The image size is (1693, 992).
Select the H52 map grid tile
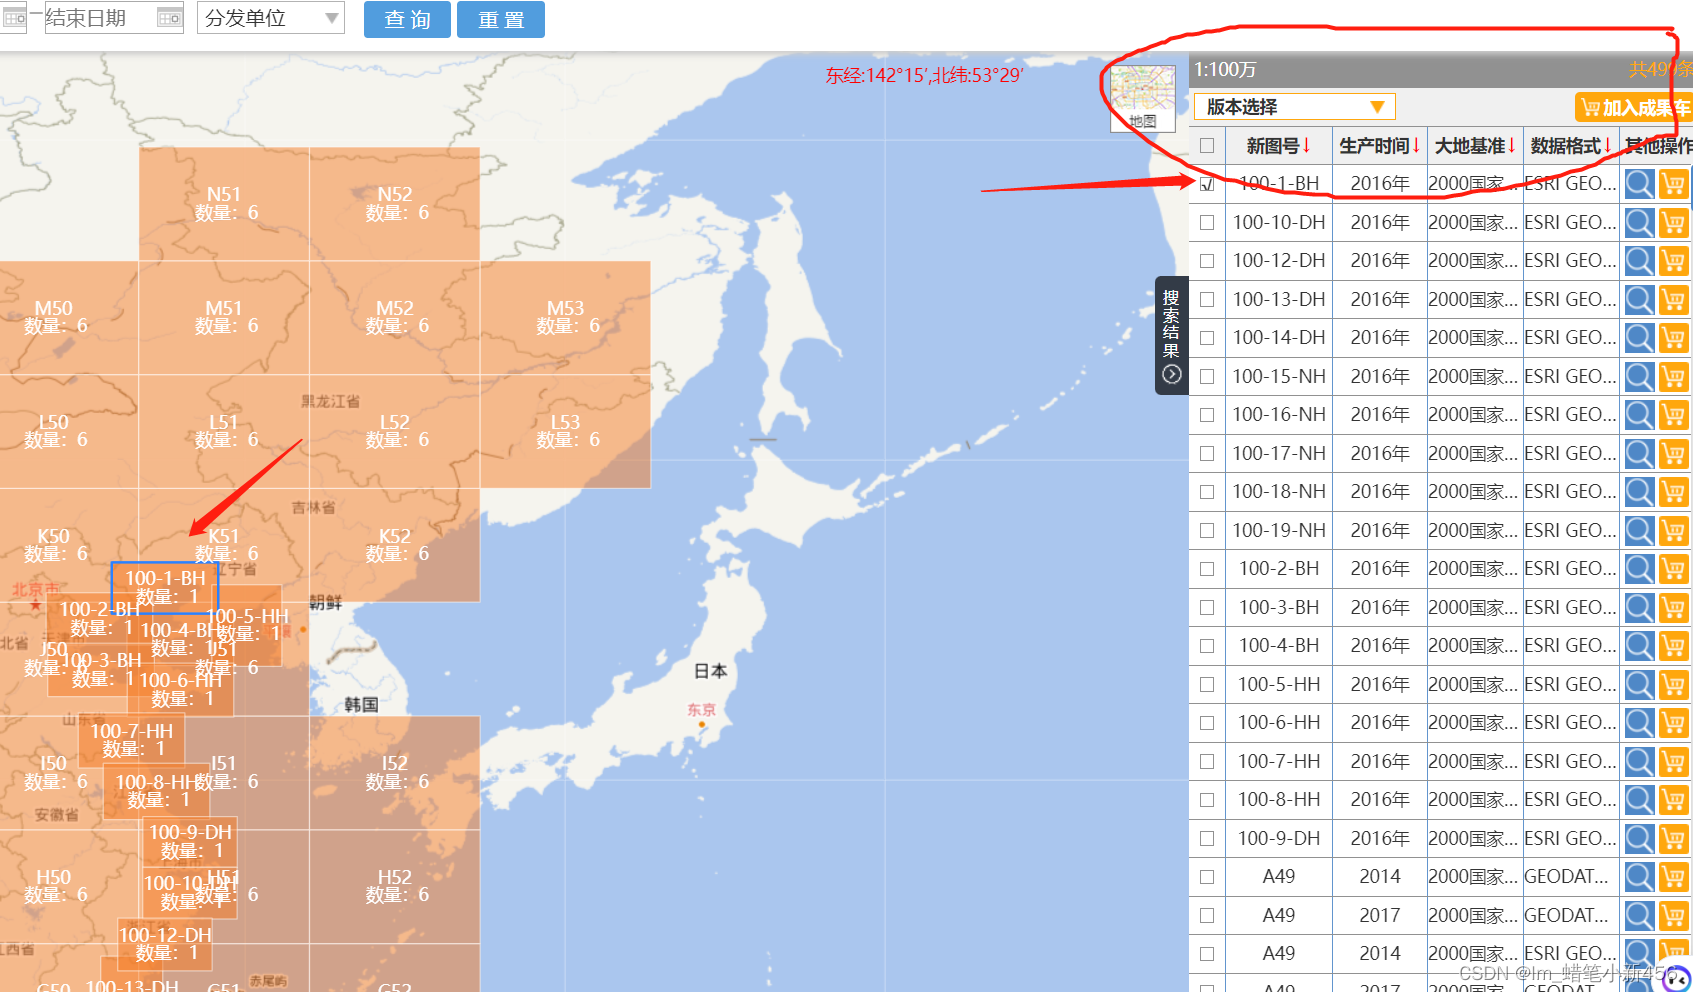click(395, 886)
